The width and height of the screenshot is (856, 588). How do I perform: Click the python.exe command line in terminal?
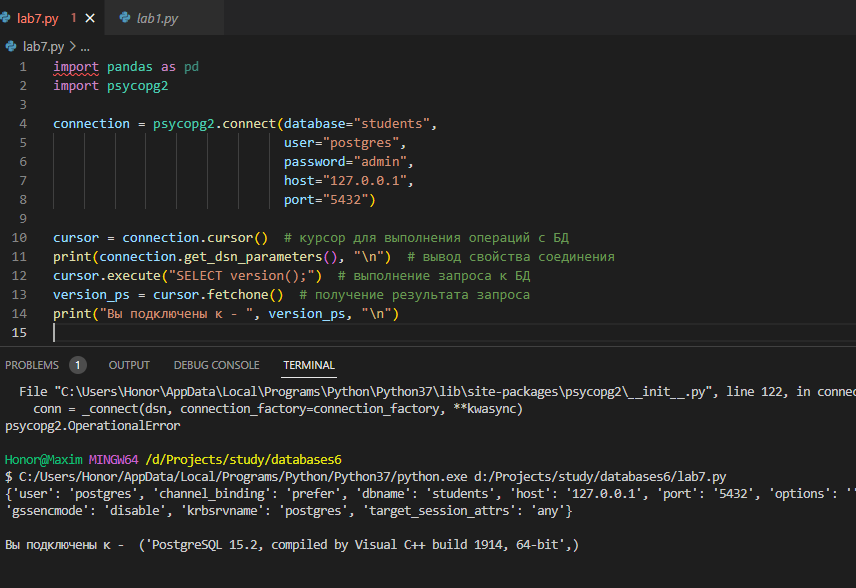pyautogui.click(x=366, y=477)
